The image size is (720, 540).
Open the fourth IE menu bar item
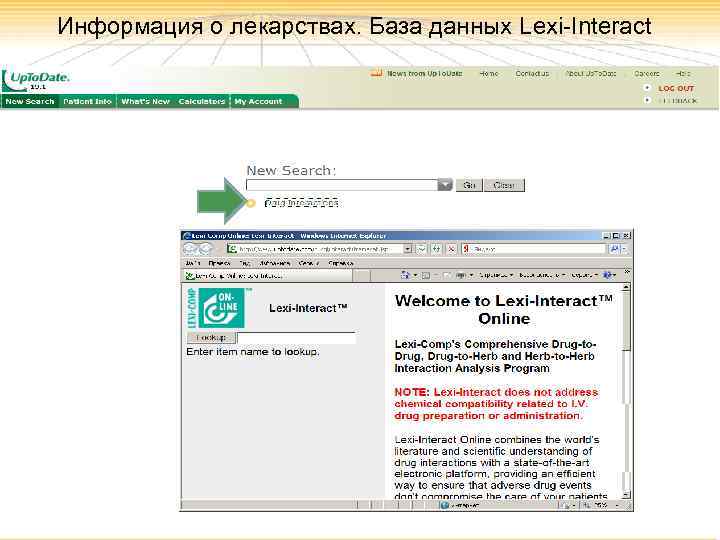(x=275, y=263)
